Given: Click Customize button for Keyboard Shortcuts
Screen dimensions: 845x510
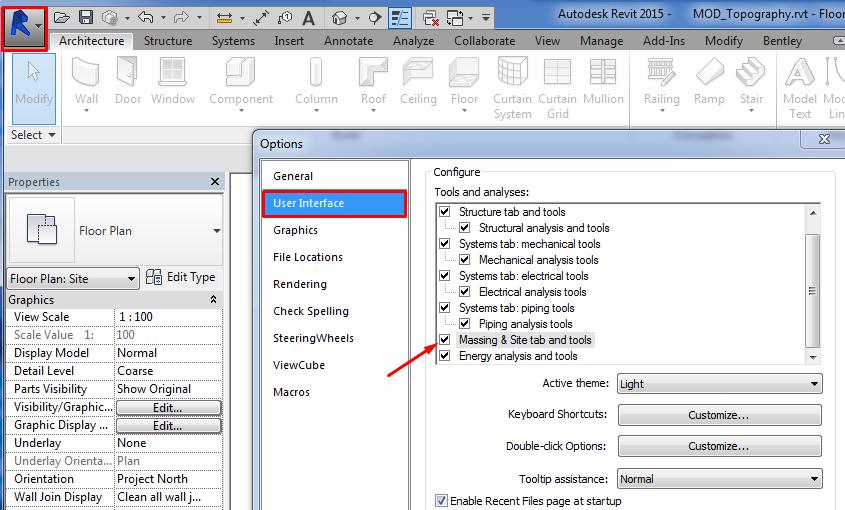Looking at the screenshot, I should [x=719, y=415].
